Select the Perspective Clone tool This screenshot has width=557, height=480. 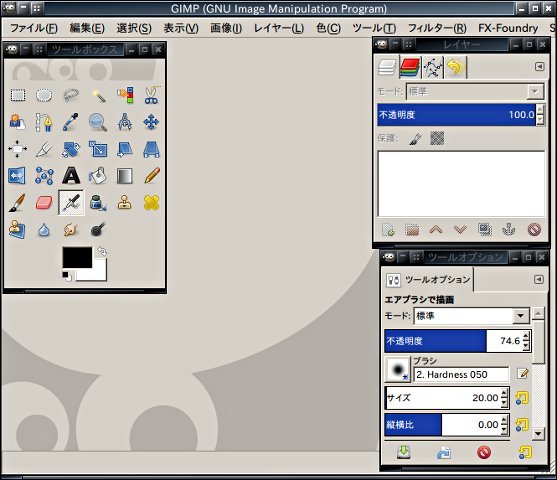pyautogui.click(x=18, y=230)
